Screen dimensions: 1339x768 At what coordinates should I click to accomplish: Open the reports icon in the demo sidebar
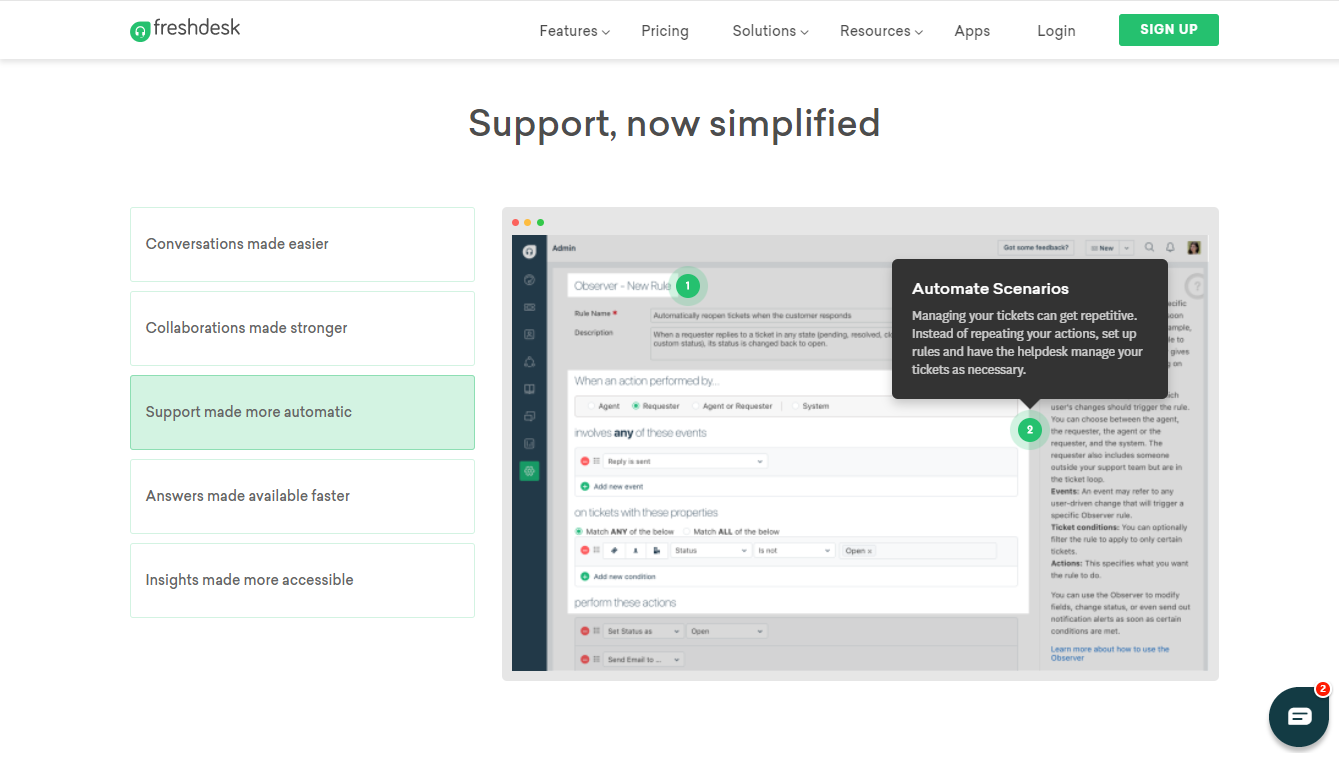529,443
